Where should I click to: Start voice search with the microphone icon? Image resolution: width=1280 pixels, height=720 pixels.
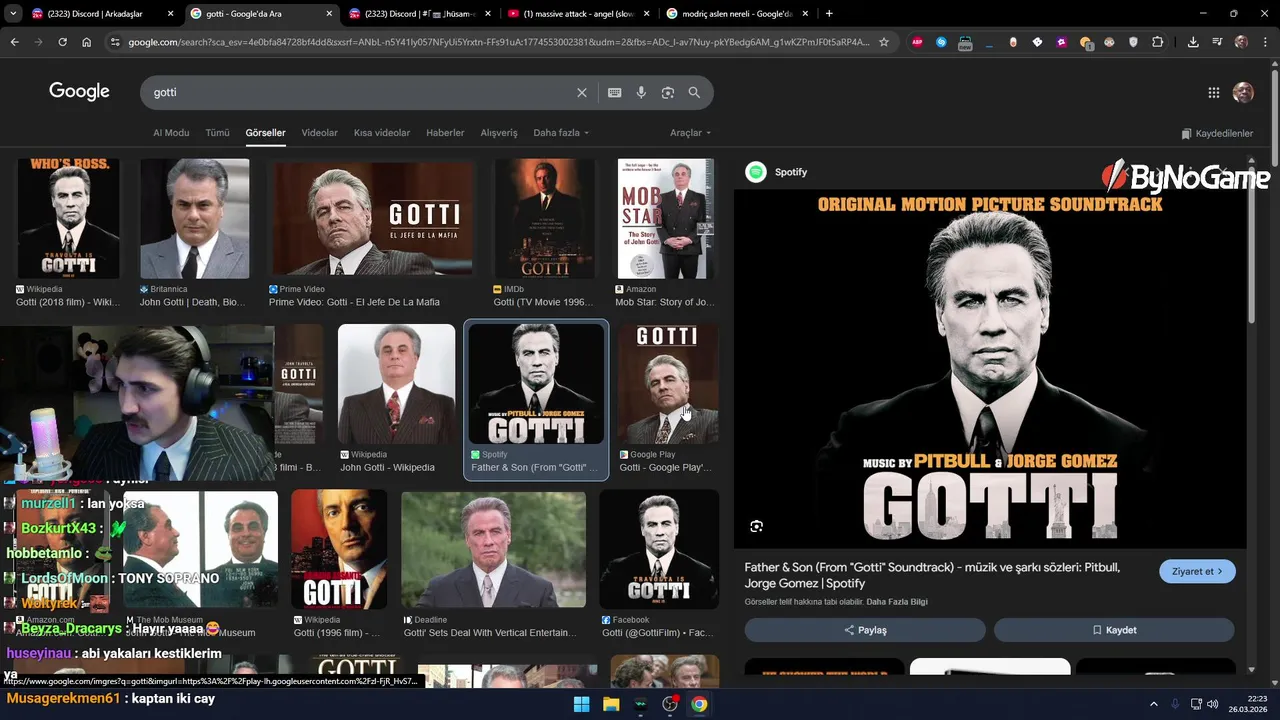641,92
